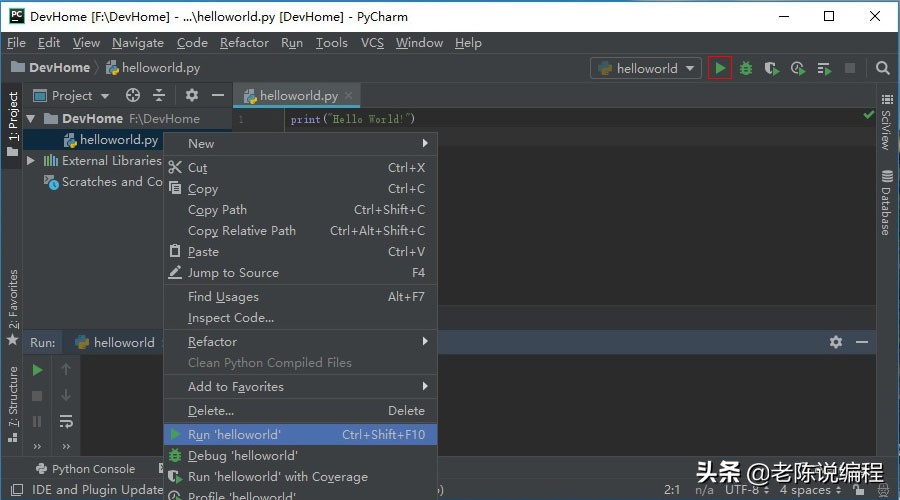
Task: Expand the Refactor submenu in context menu
Action: tap(301, 342)
